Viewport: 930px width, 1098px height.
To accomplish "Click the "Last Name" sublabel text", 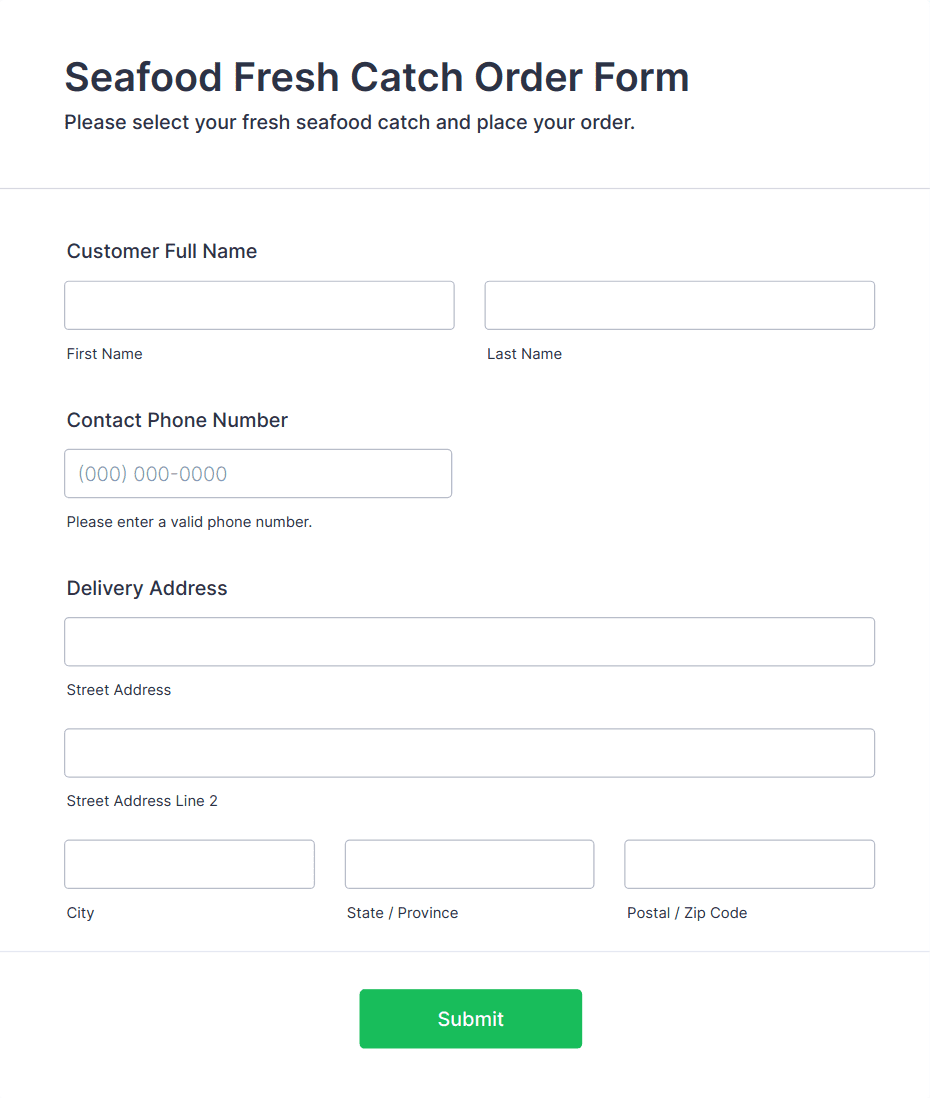I will point(524,354).
